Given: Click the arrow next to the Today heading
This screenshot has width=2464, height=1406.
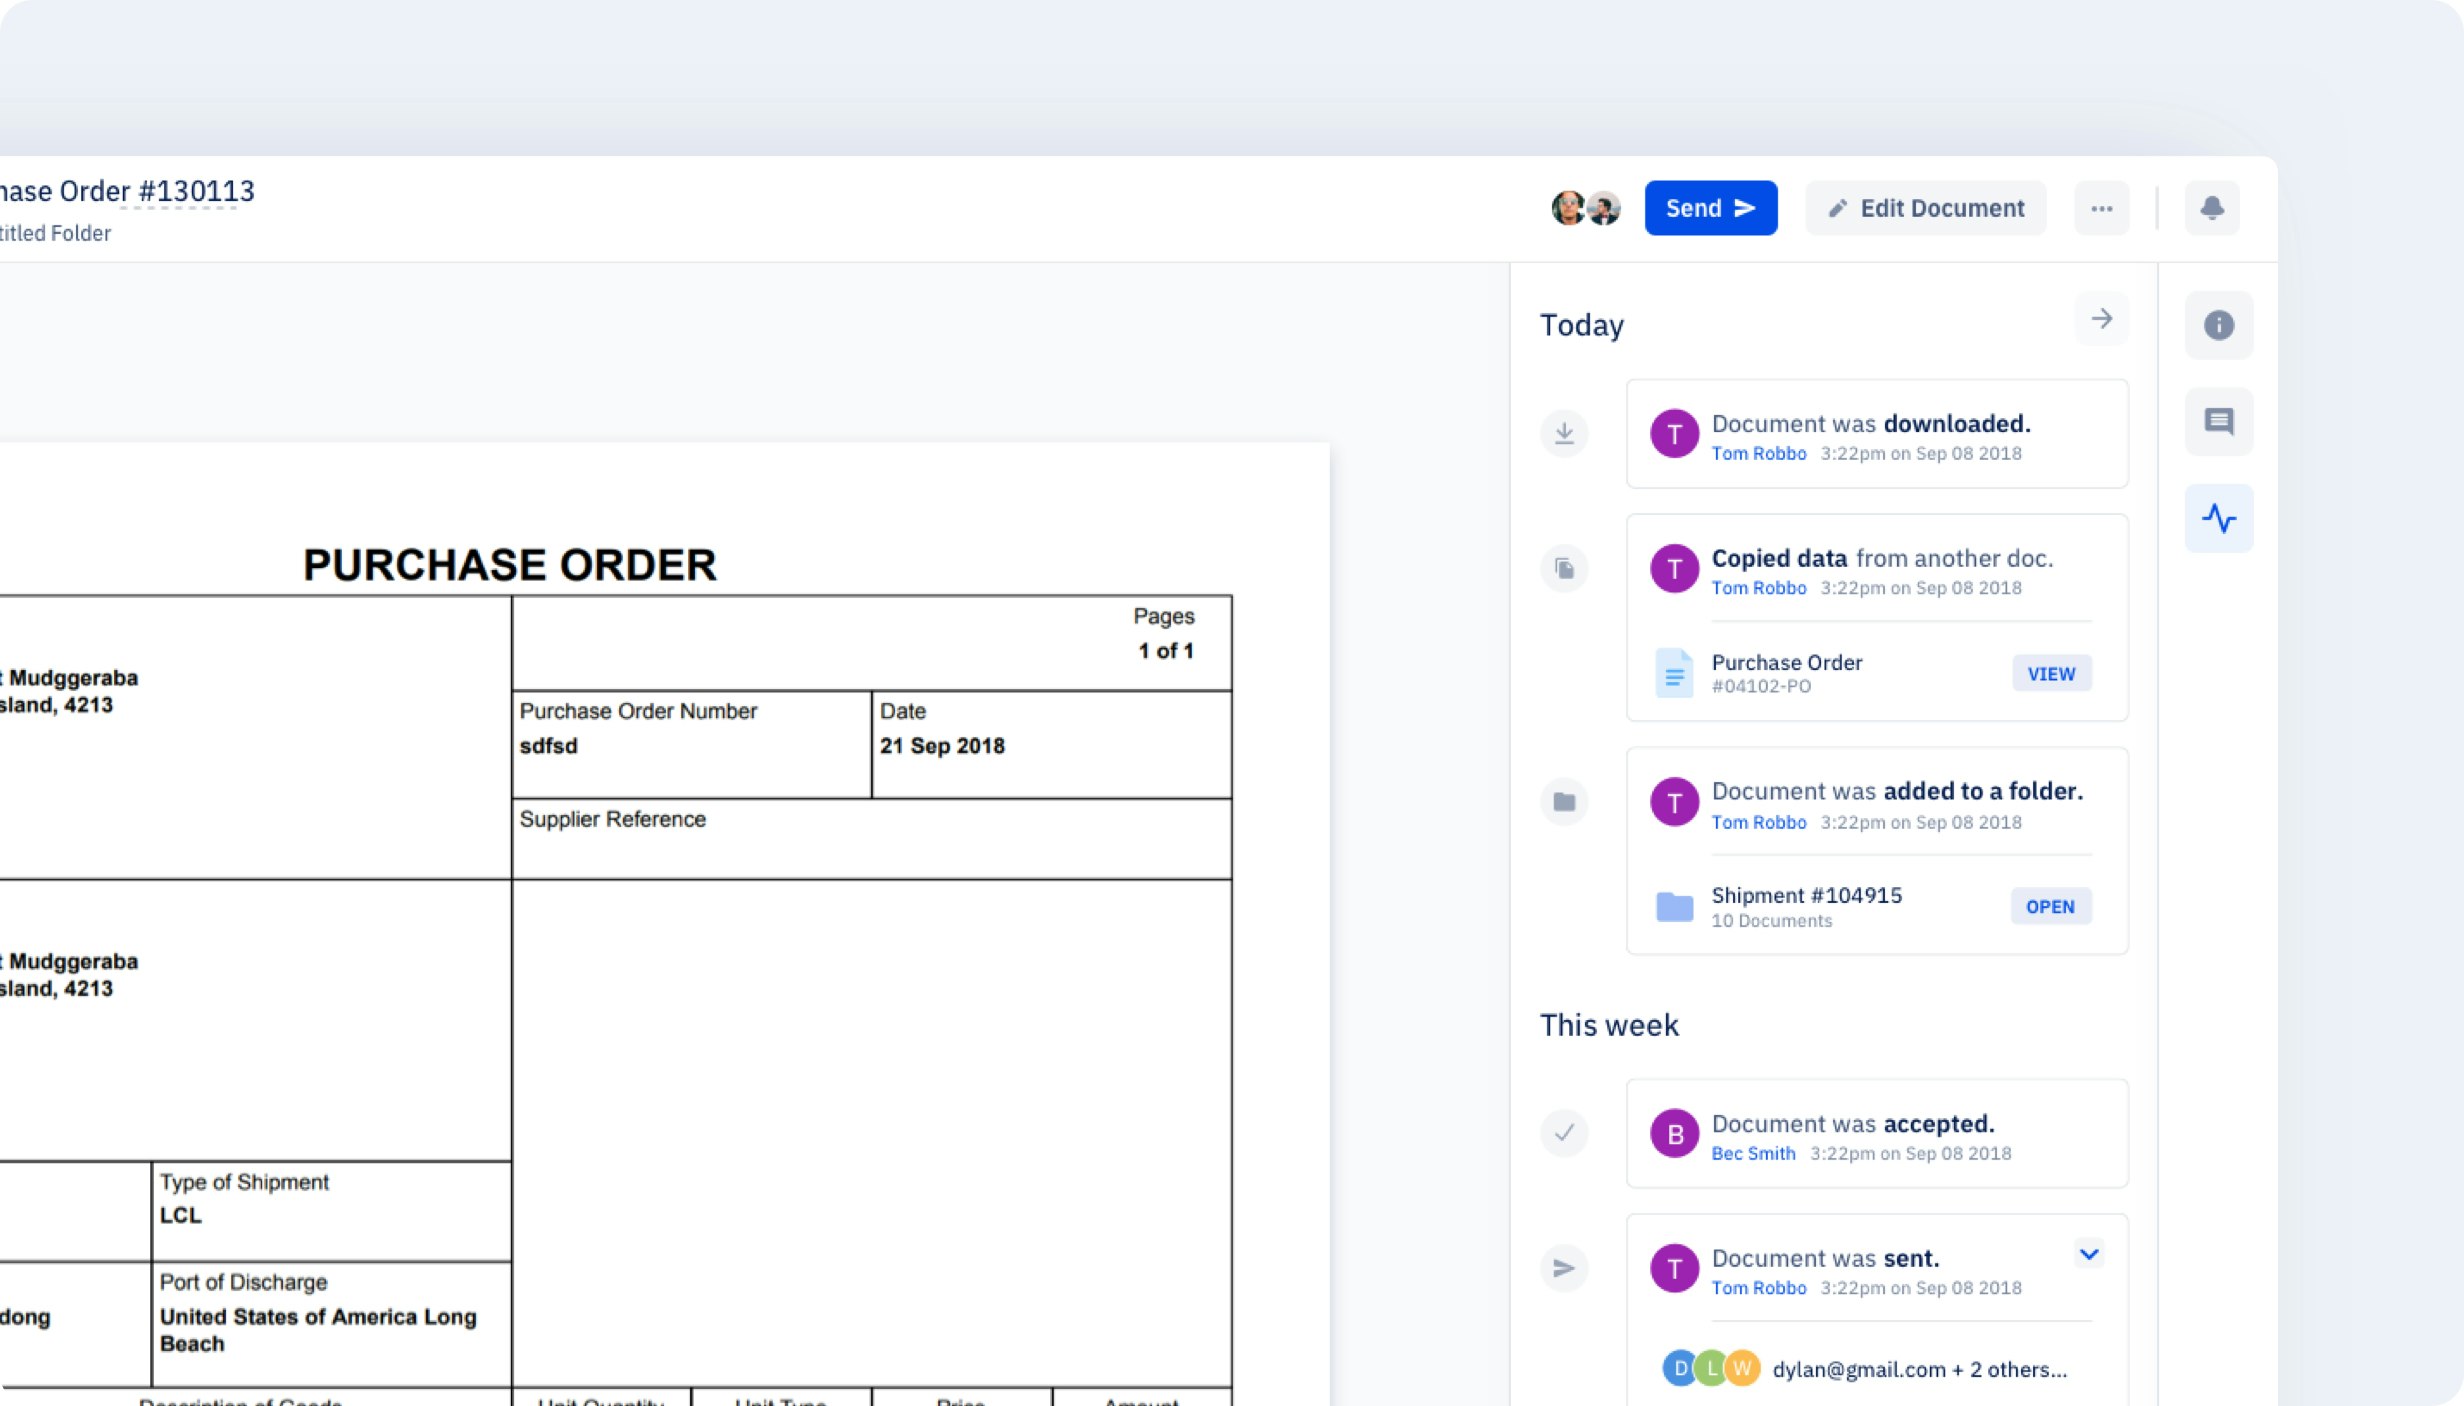Looking at the screenshot, I should (x=2101, y=320).
